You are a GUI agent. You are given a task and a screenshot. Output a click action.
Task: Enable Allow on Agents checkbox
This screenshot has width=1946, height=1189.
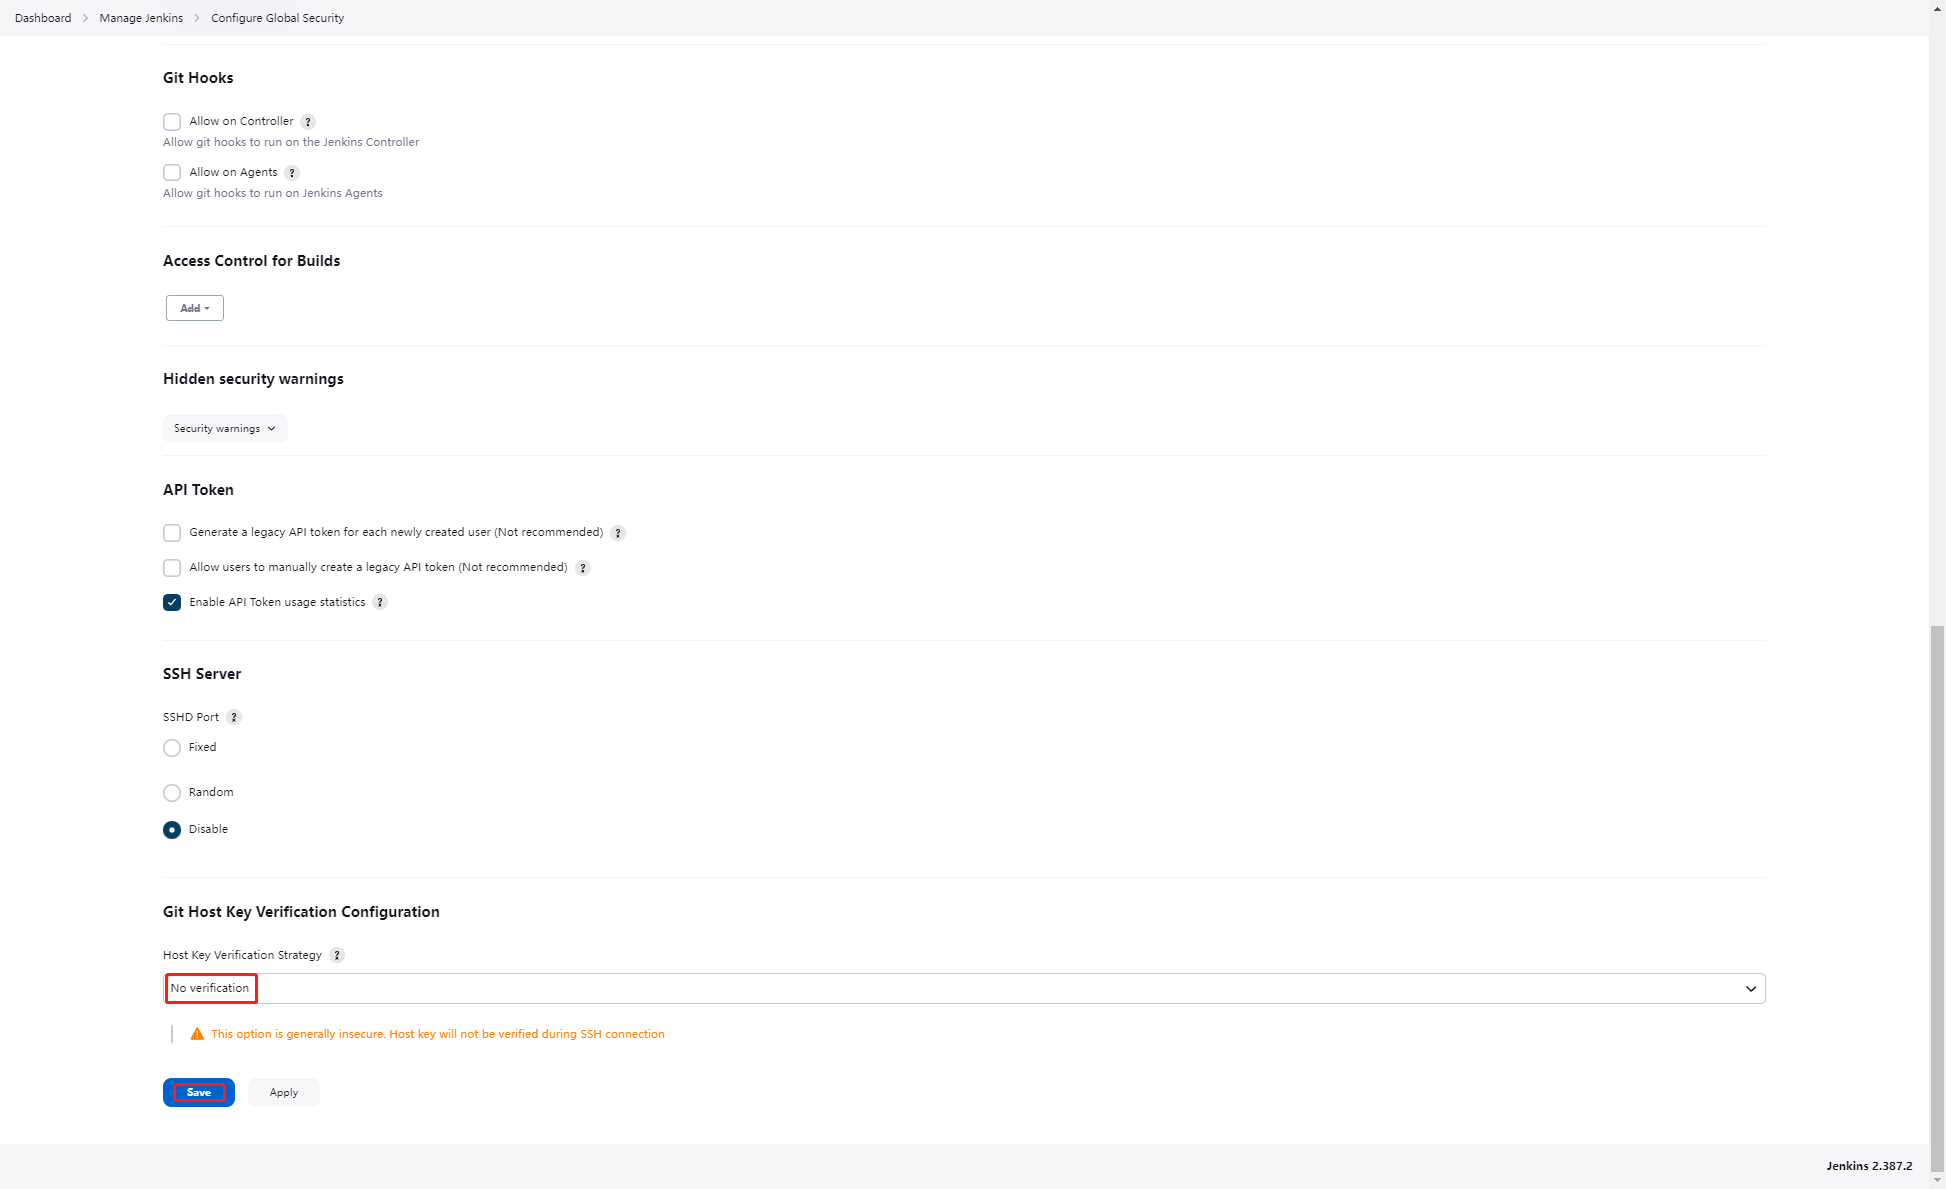[172, 173]
